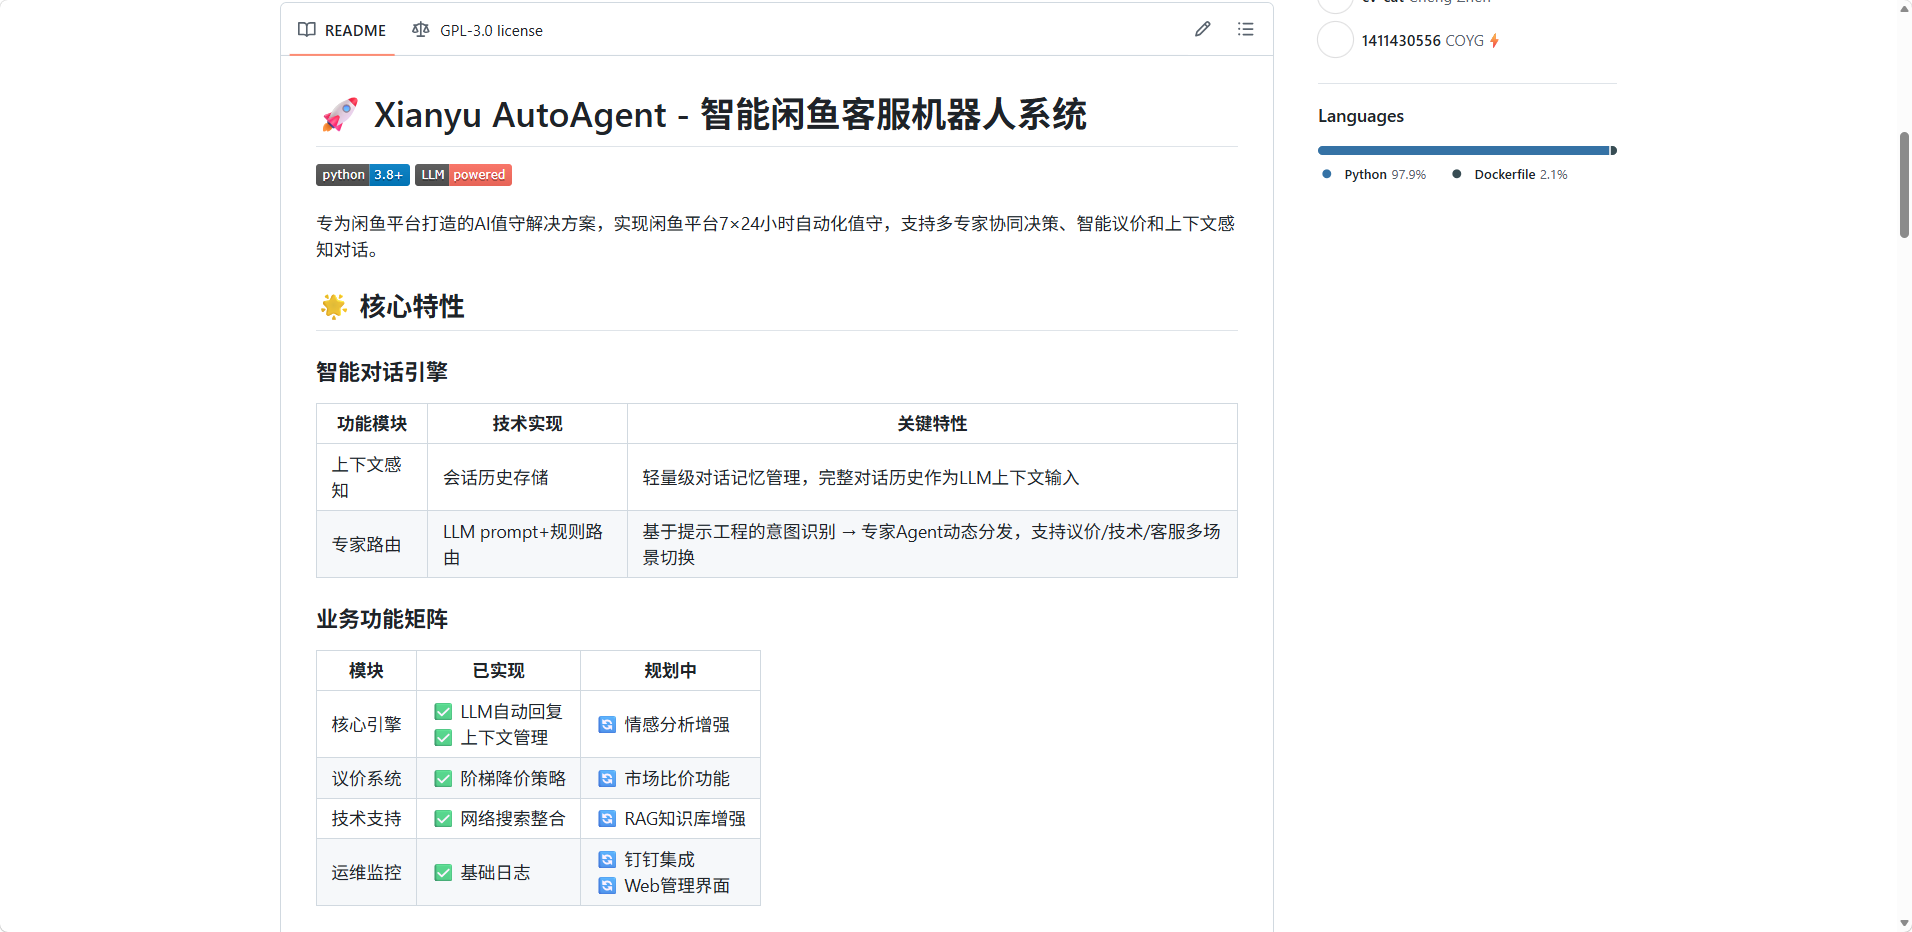The width and height of the screenshot is (1912, 932).
Task: Click the avatar of user 1411430556
Action: click(1335, 40)
